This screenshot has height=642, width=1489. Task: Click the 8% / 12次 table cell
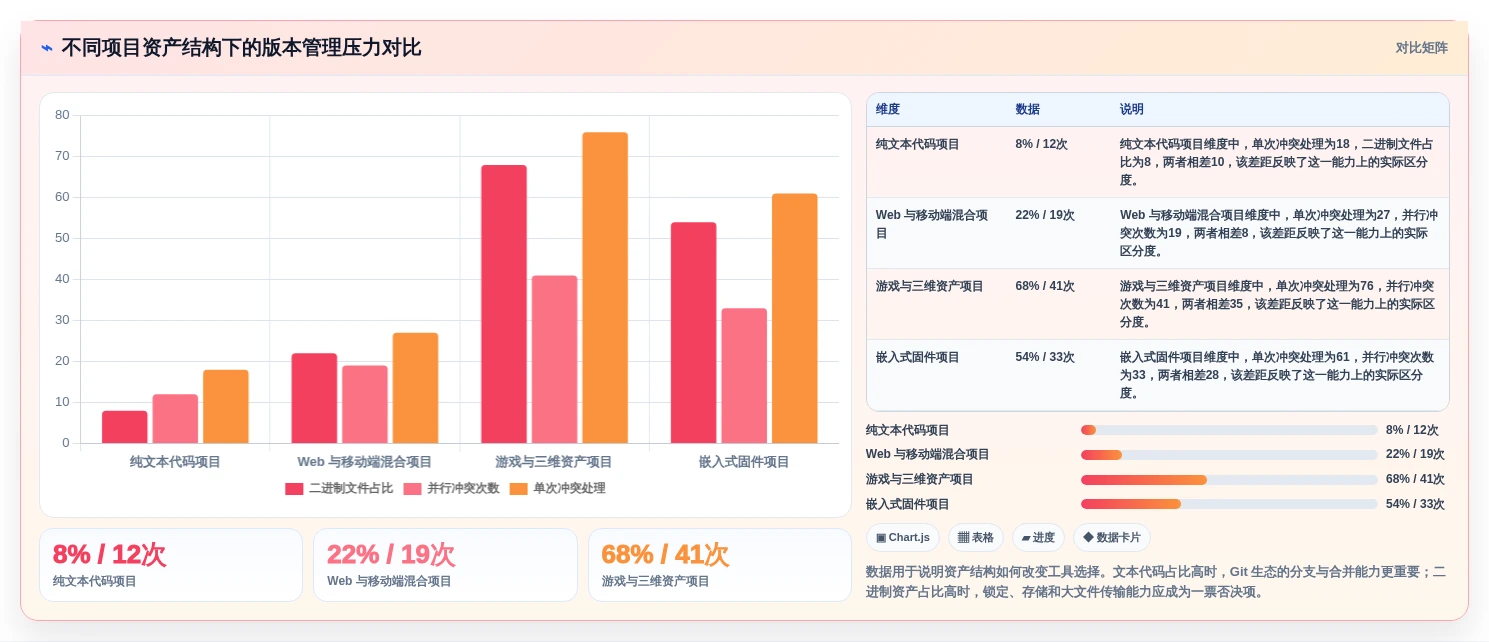(1041, 144)
